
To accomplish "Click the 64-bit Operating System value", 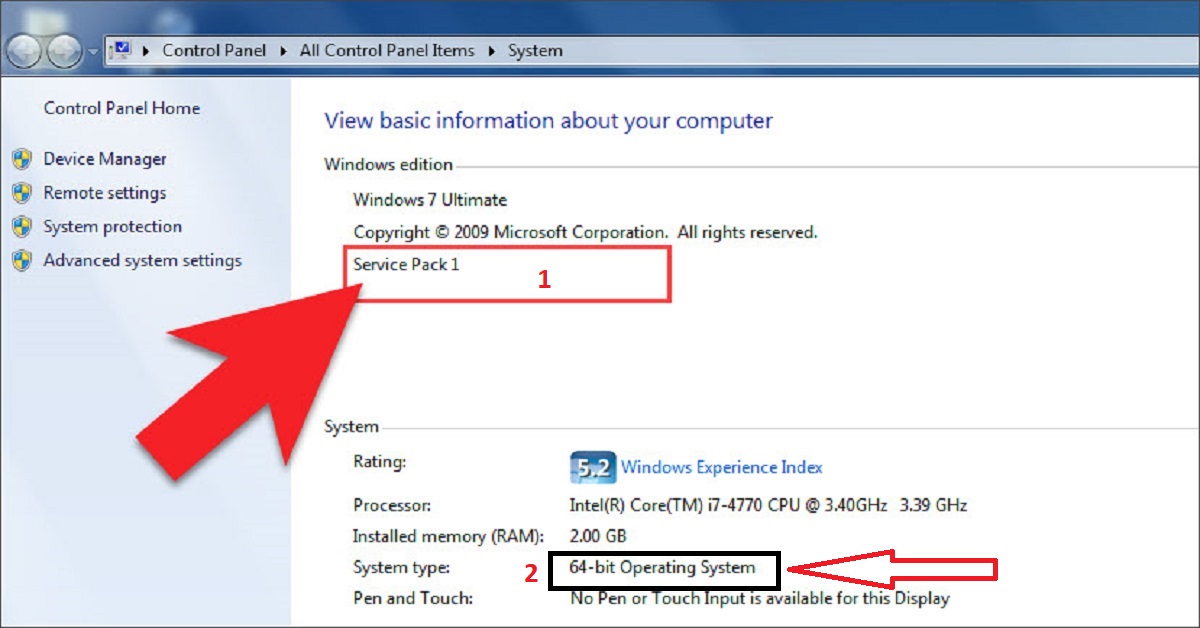I will (662, 568).
